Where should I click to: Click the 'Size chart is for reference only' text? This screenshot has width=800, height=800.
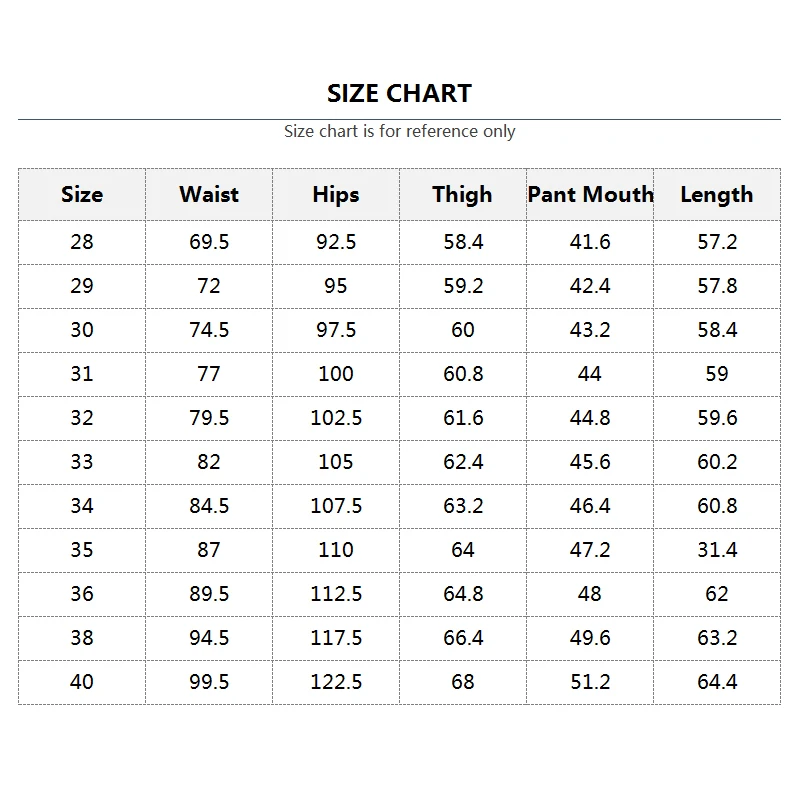pos(399,131)
